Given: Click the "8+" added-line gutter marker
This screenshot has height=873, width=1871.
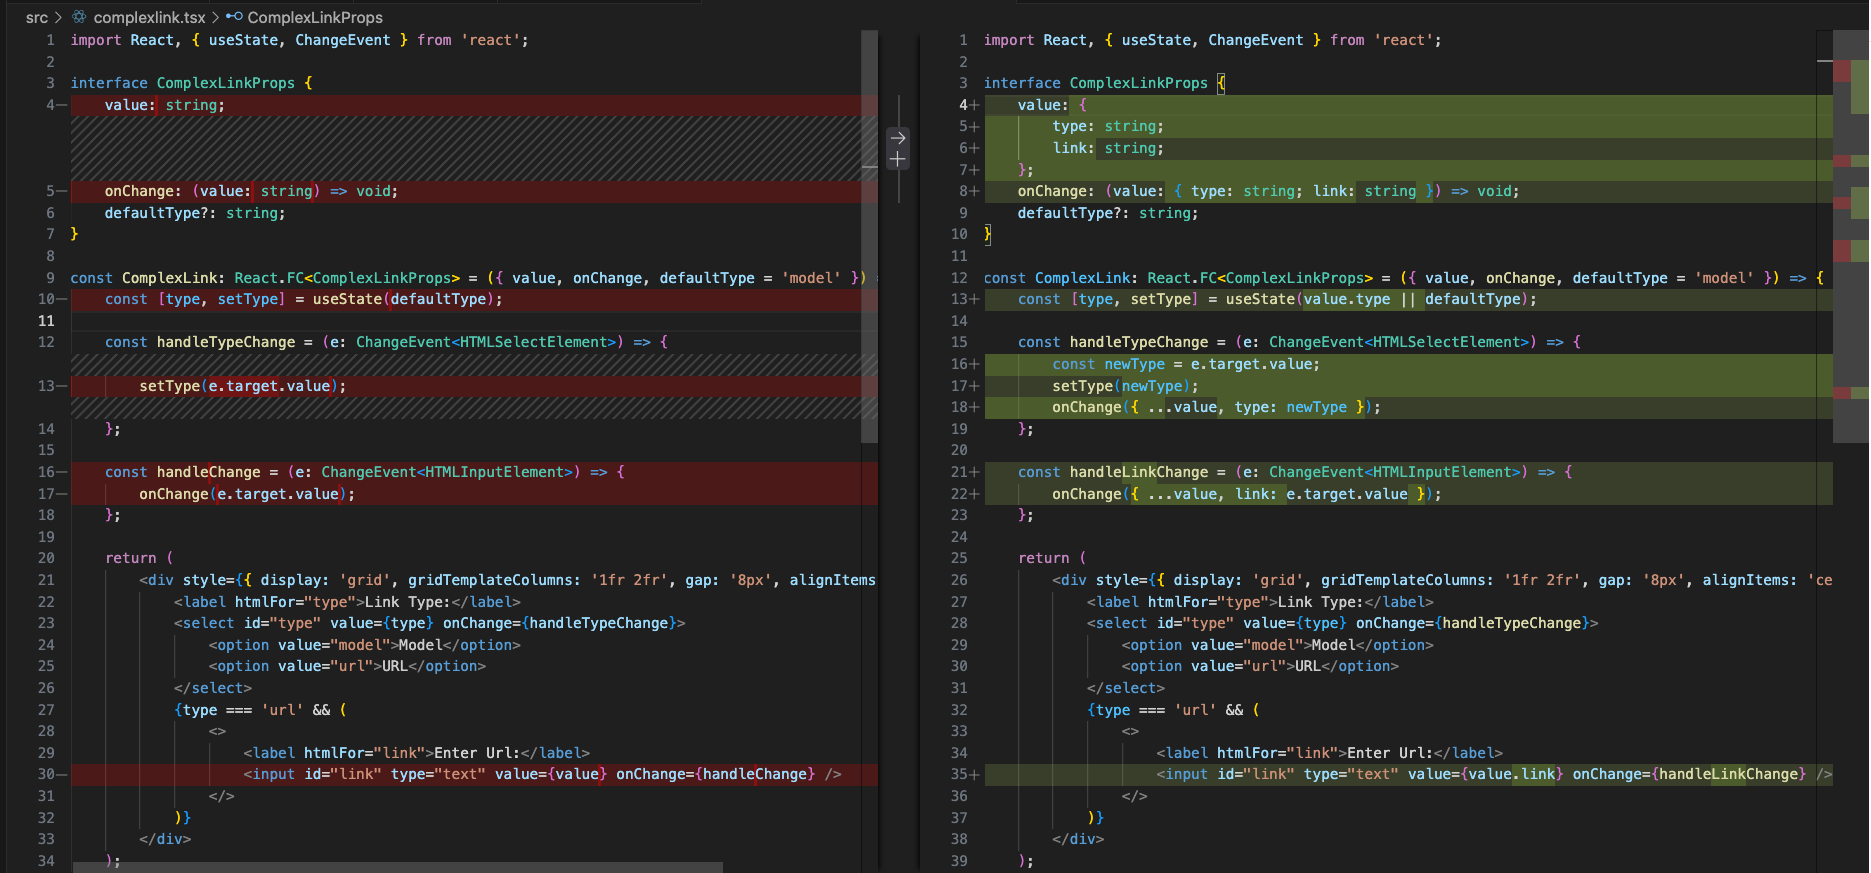Looking at the screenshot, I should pos(968,191).
